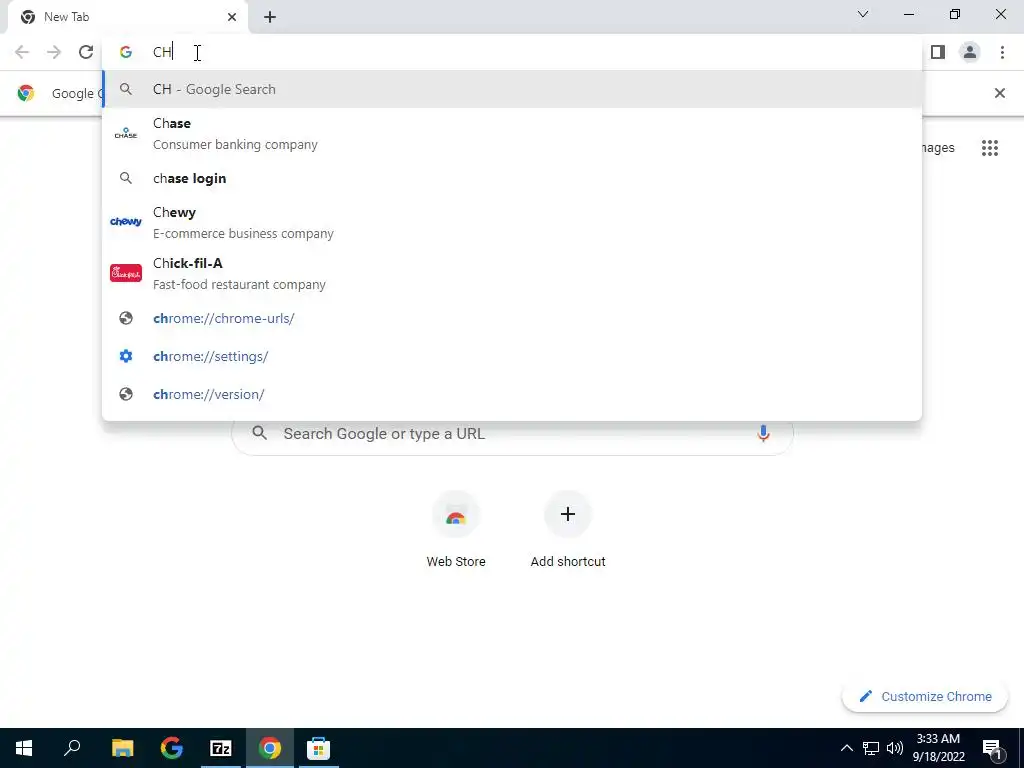
Task: Open File Explorer from taskbar
Action: click(122, 748)
